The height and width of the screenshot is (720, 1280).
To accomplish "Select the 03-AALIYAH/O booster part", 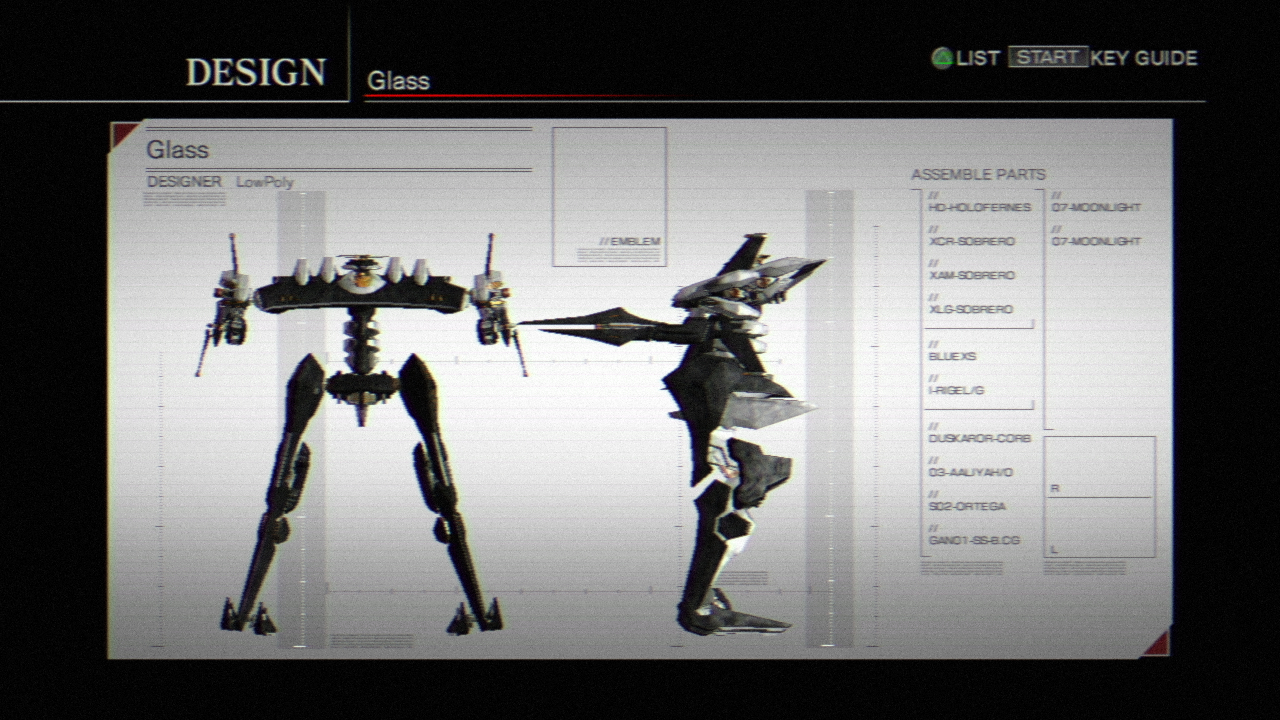I will 970,473.
